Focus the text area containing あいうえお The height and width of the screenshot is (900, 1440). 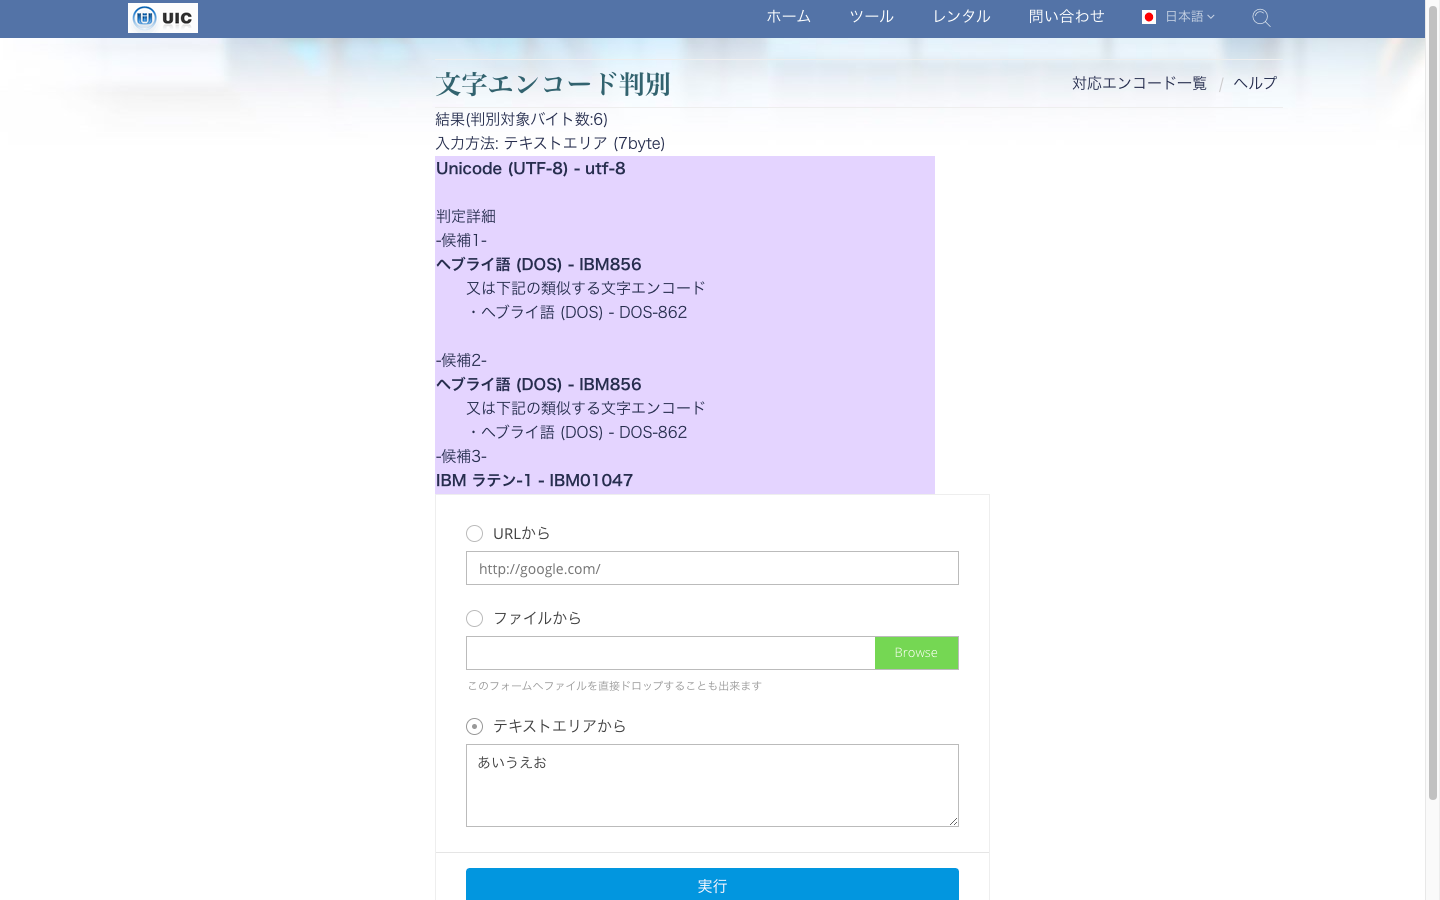coord(712,785)
